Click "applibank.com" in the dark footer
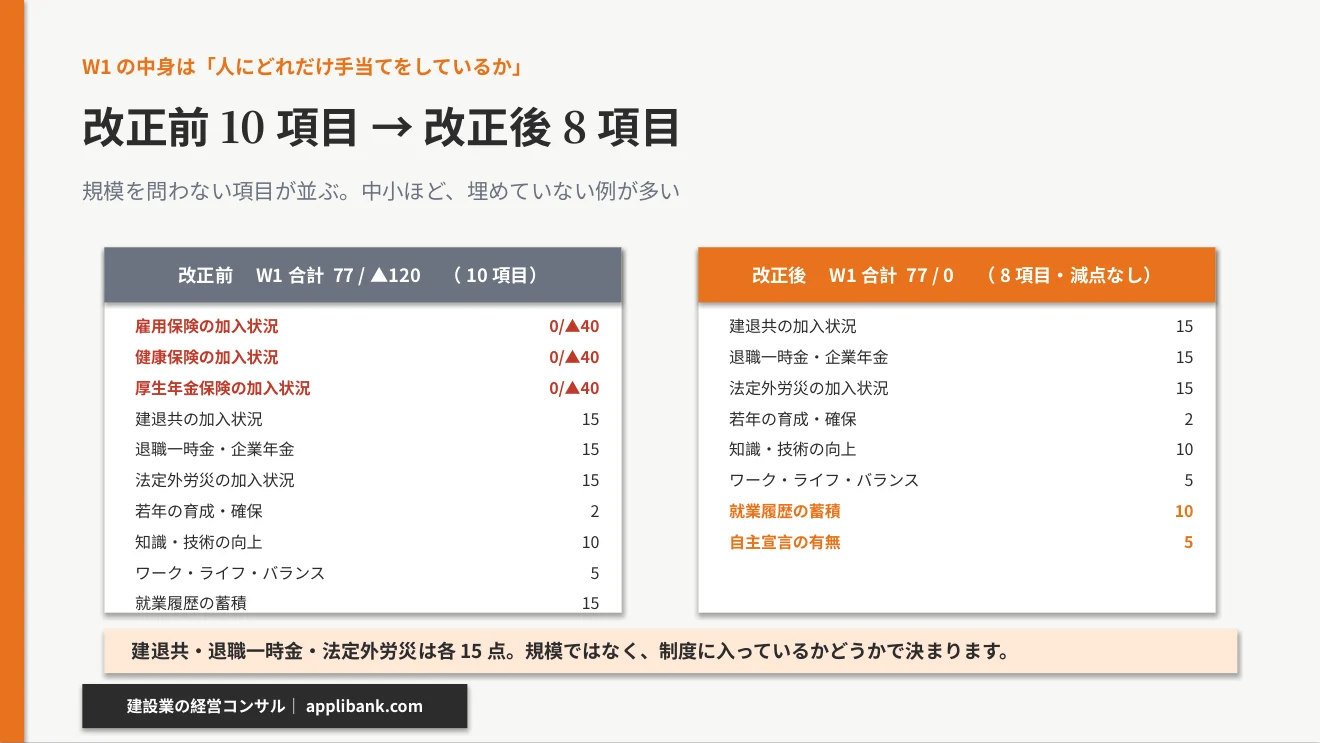This screenshot has width=1320, height=743. pyautogui.click(x=363, y=706)
